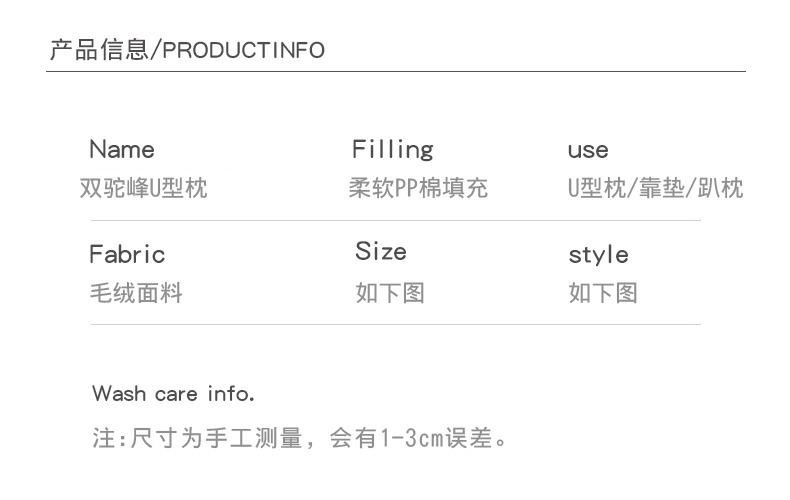Click 靠垫 in the use description
Viewport: 790px width, 500px height.
(x=662, y=188)
